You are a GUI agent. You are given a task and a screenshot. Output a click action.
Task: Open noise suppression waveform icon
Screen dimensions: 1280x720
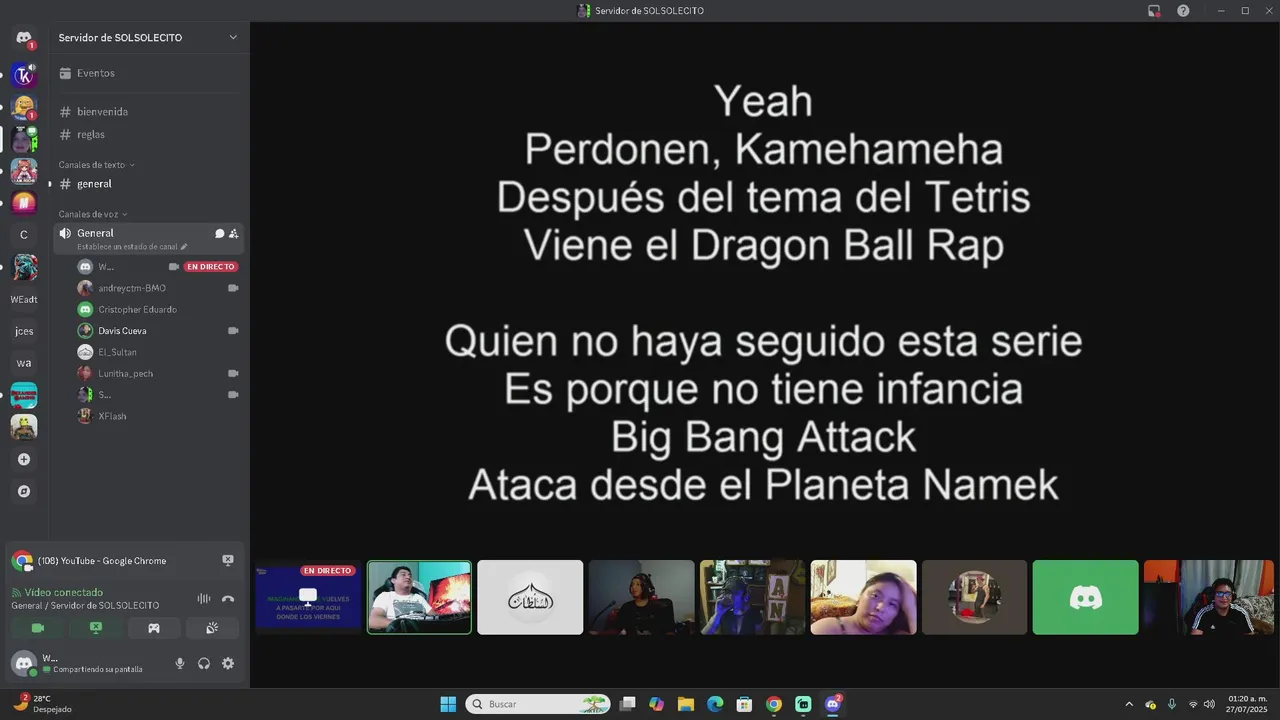pyautogui.click(x=204, y=598)
